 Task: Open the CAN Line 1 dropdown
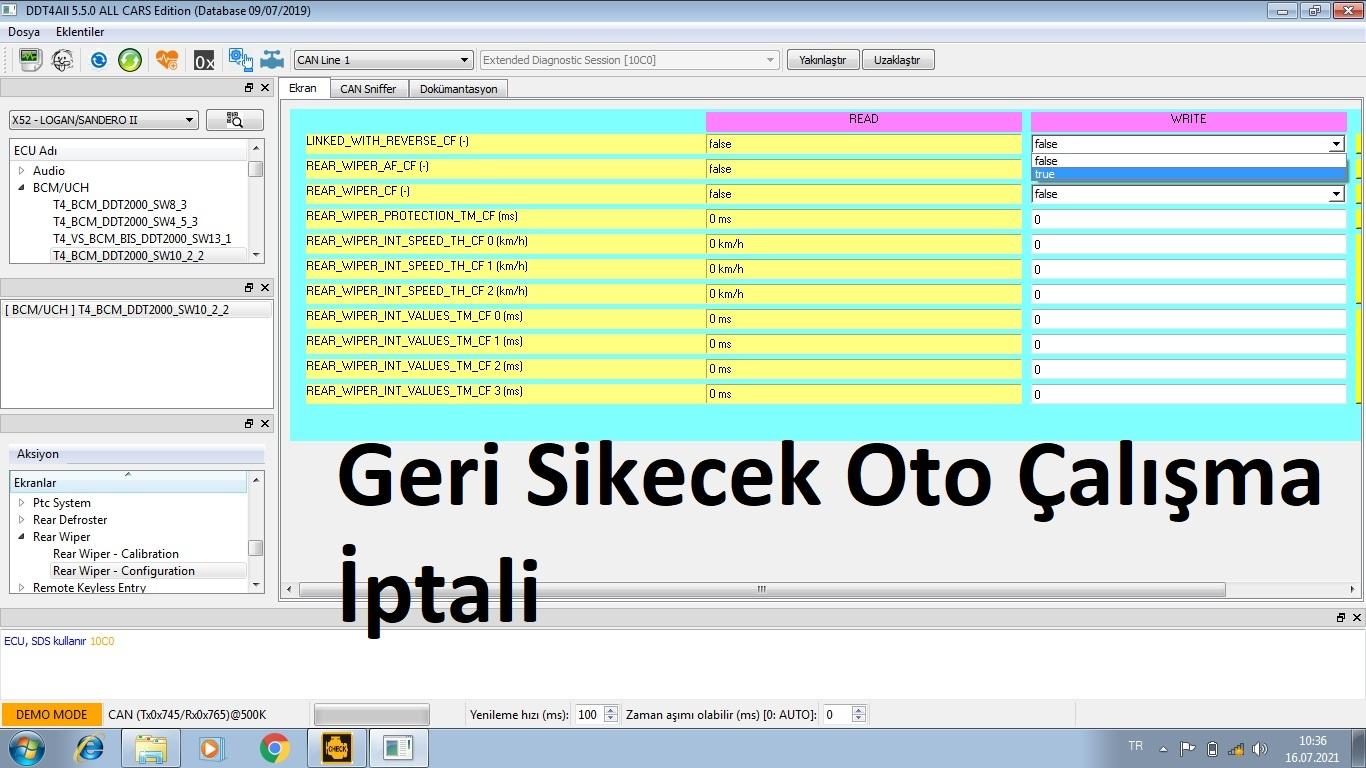point(464,60)
